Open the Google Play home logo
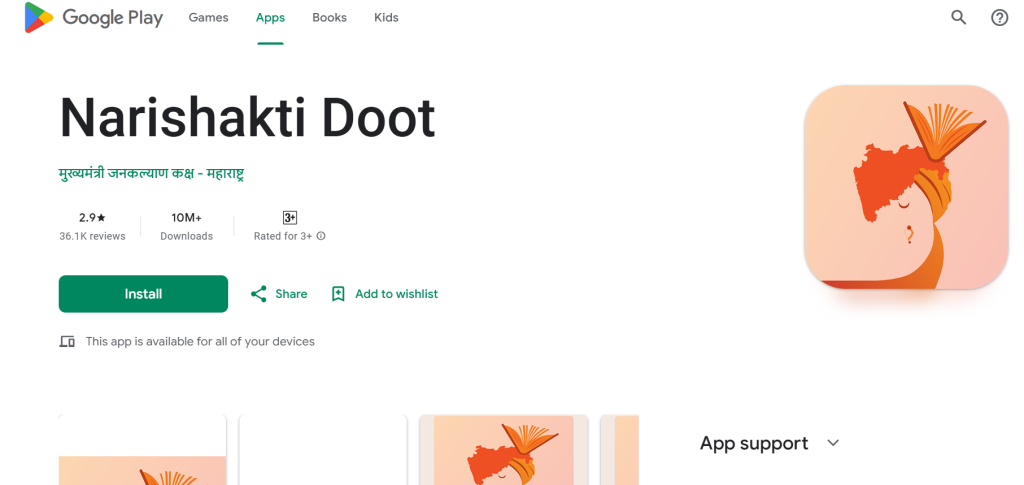Viewport: 1024px width, 485px height. (x=93, y=18)
